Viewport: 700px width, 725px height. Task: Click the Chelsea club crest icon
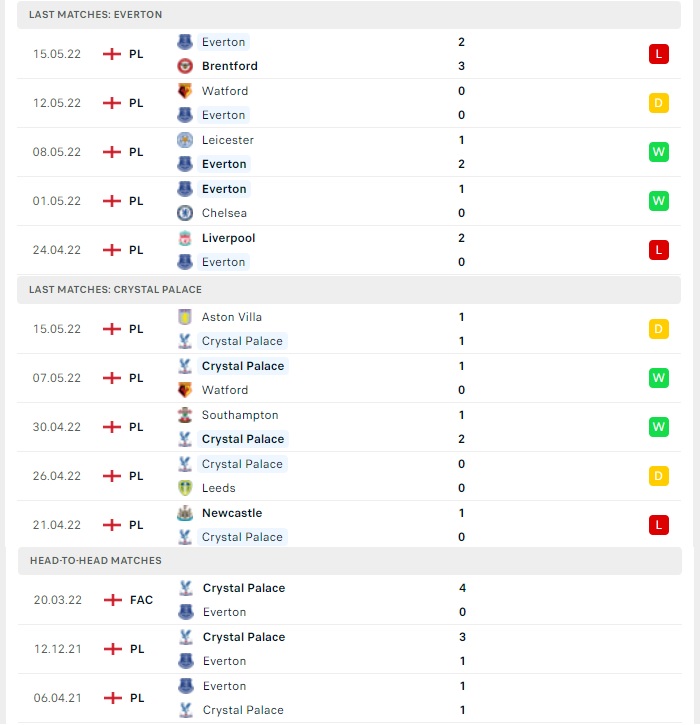pos(185,213)
